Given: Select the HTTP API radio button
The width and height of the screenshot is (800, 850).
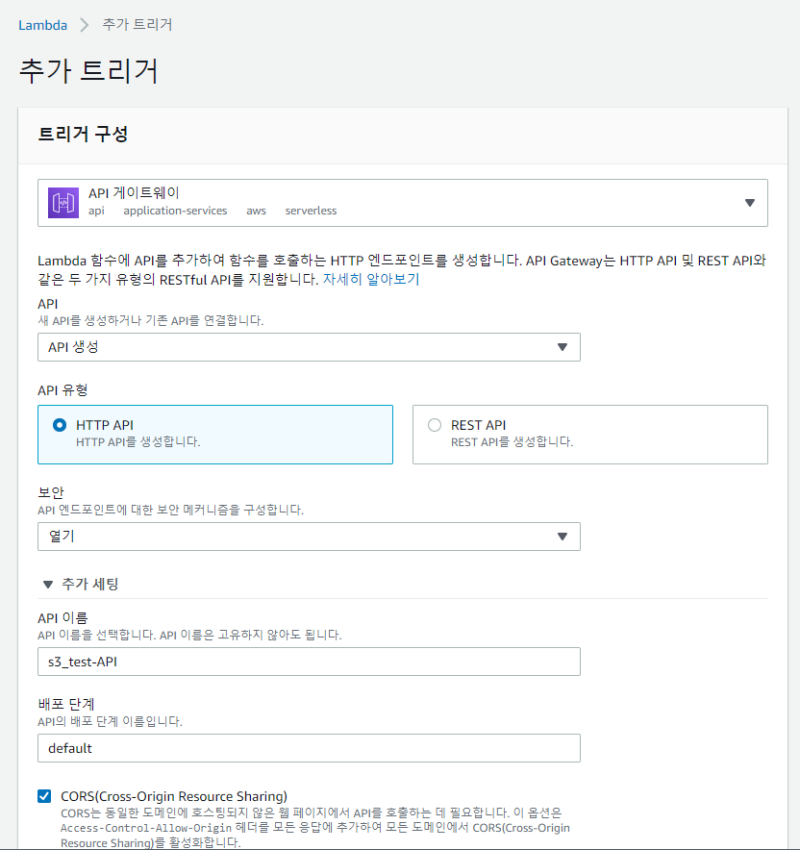Looking at the screenshot, I should [59, 425].
